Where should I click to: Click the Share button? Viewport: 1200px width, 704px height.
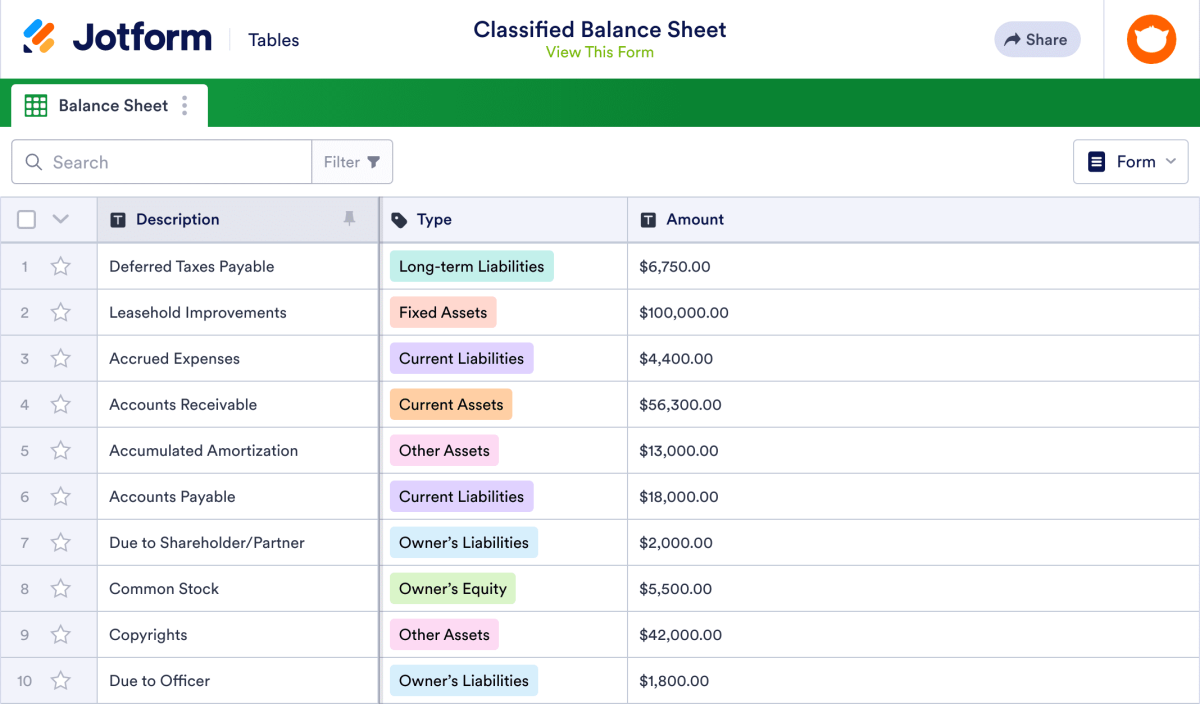1037,39
